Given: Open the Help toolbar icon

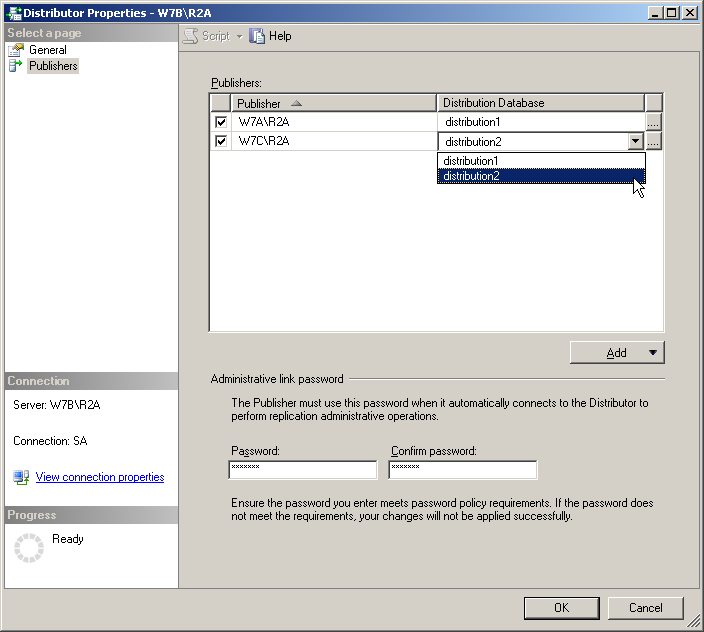Looking at the screenshot, I should [257, 36].
